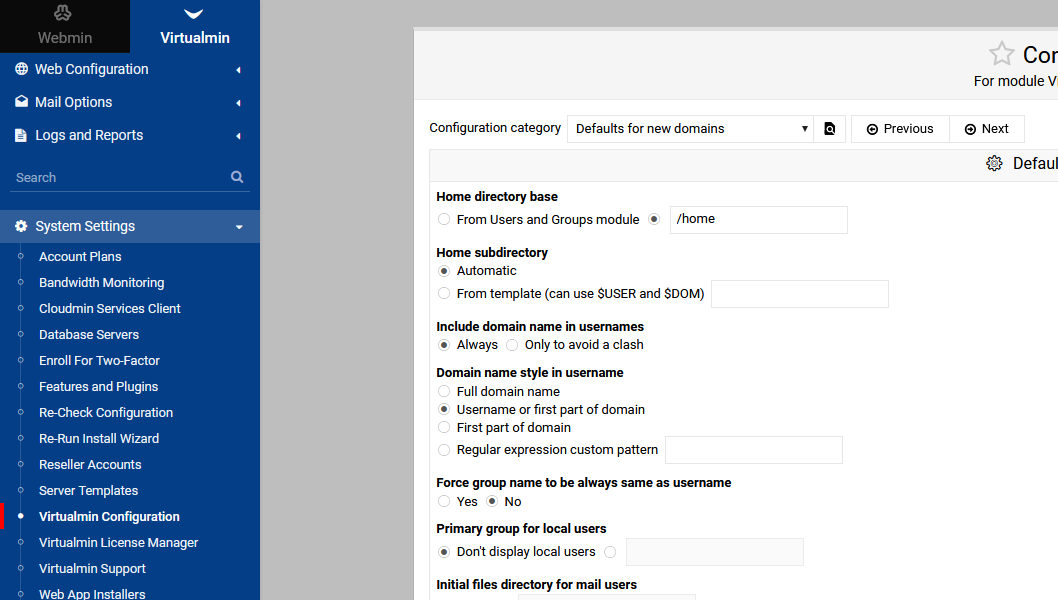
Task: Click the envelope icon beside Mail Options
Action: tap(22, 101)
